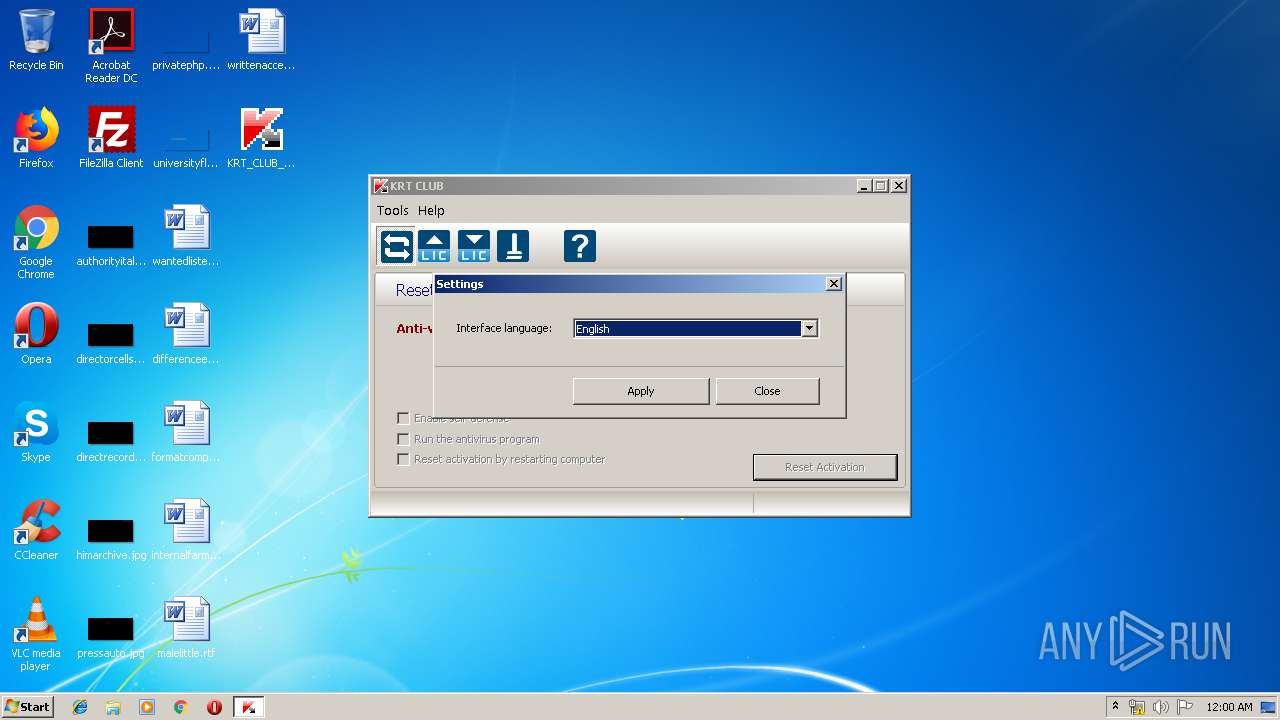The height and width of the screenshot is (720, 1280).
Task: Click KRT CLUB taskbar button
Action: [248, 707]
